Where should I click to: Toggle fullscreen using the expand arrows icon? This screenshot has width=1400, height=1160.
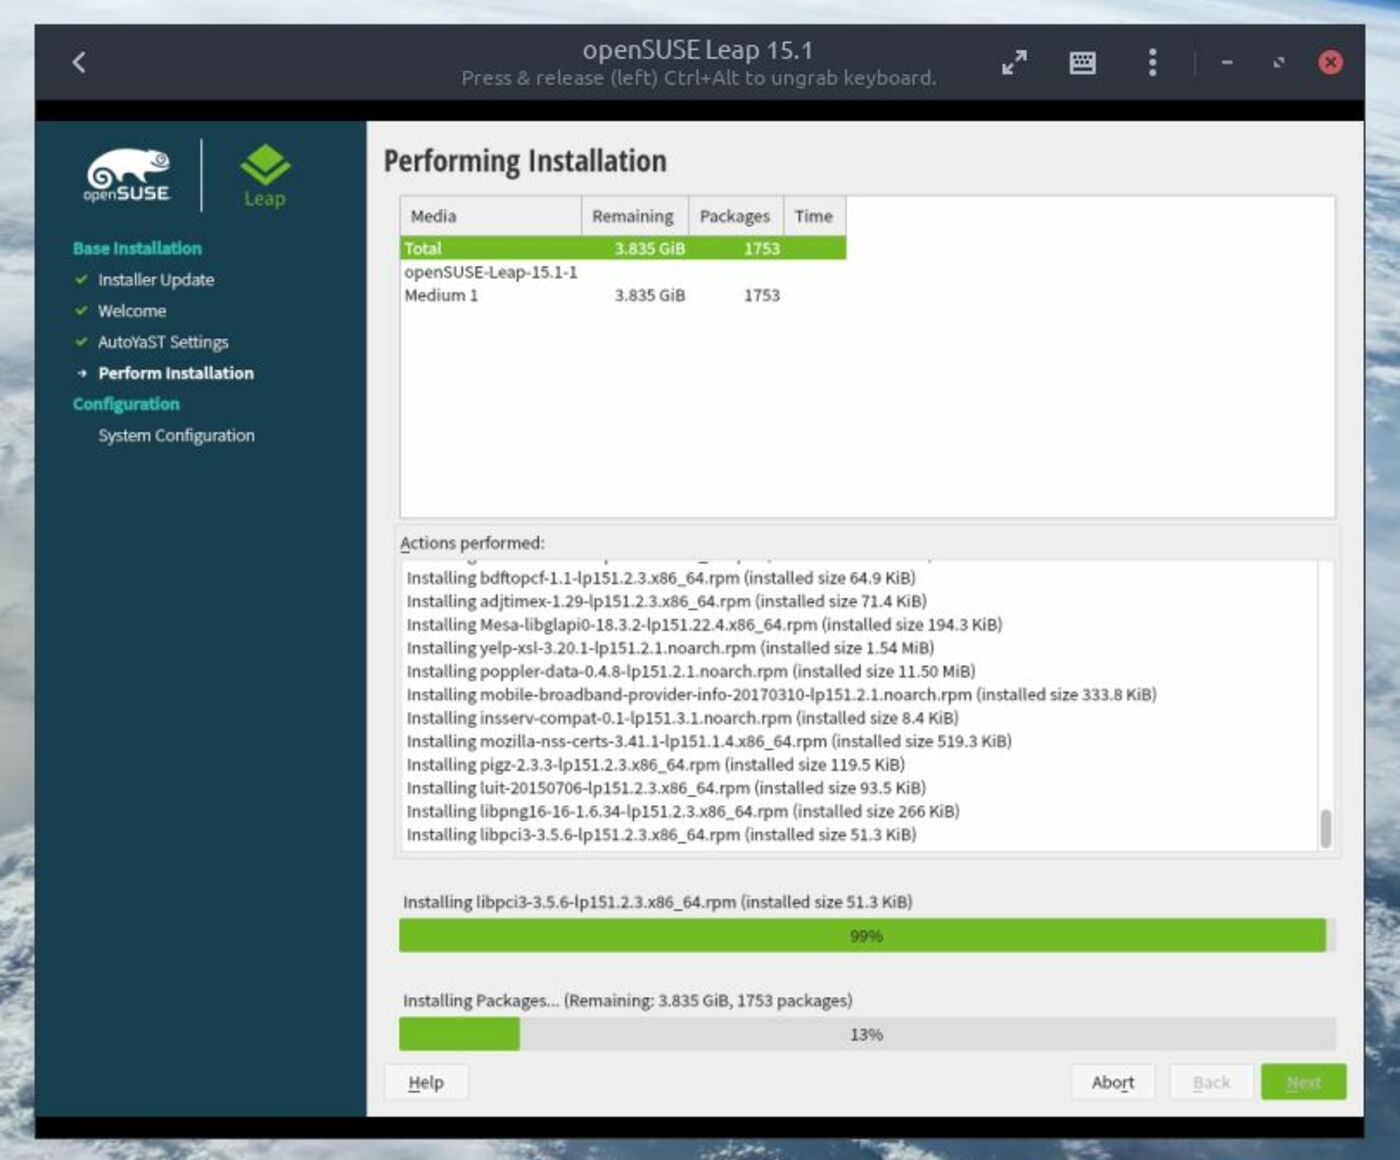pyautogui.click(x=1013, y=62)
